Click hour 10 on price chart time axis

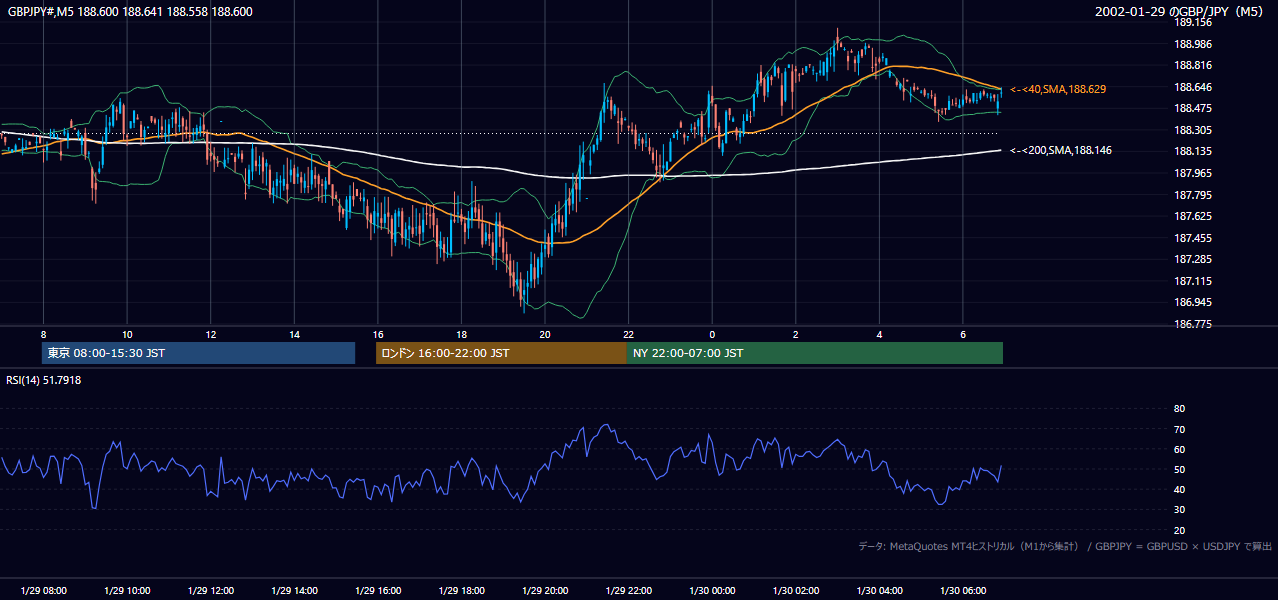click(127, 334)
